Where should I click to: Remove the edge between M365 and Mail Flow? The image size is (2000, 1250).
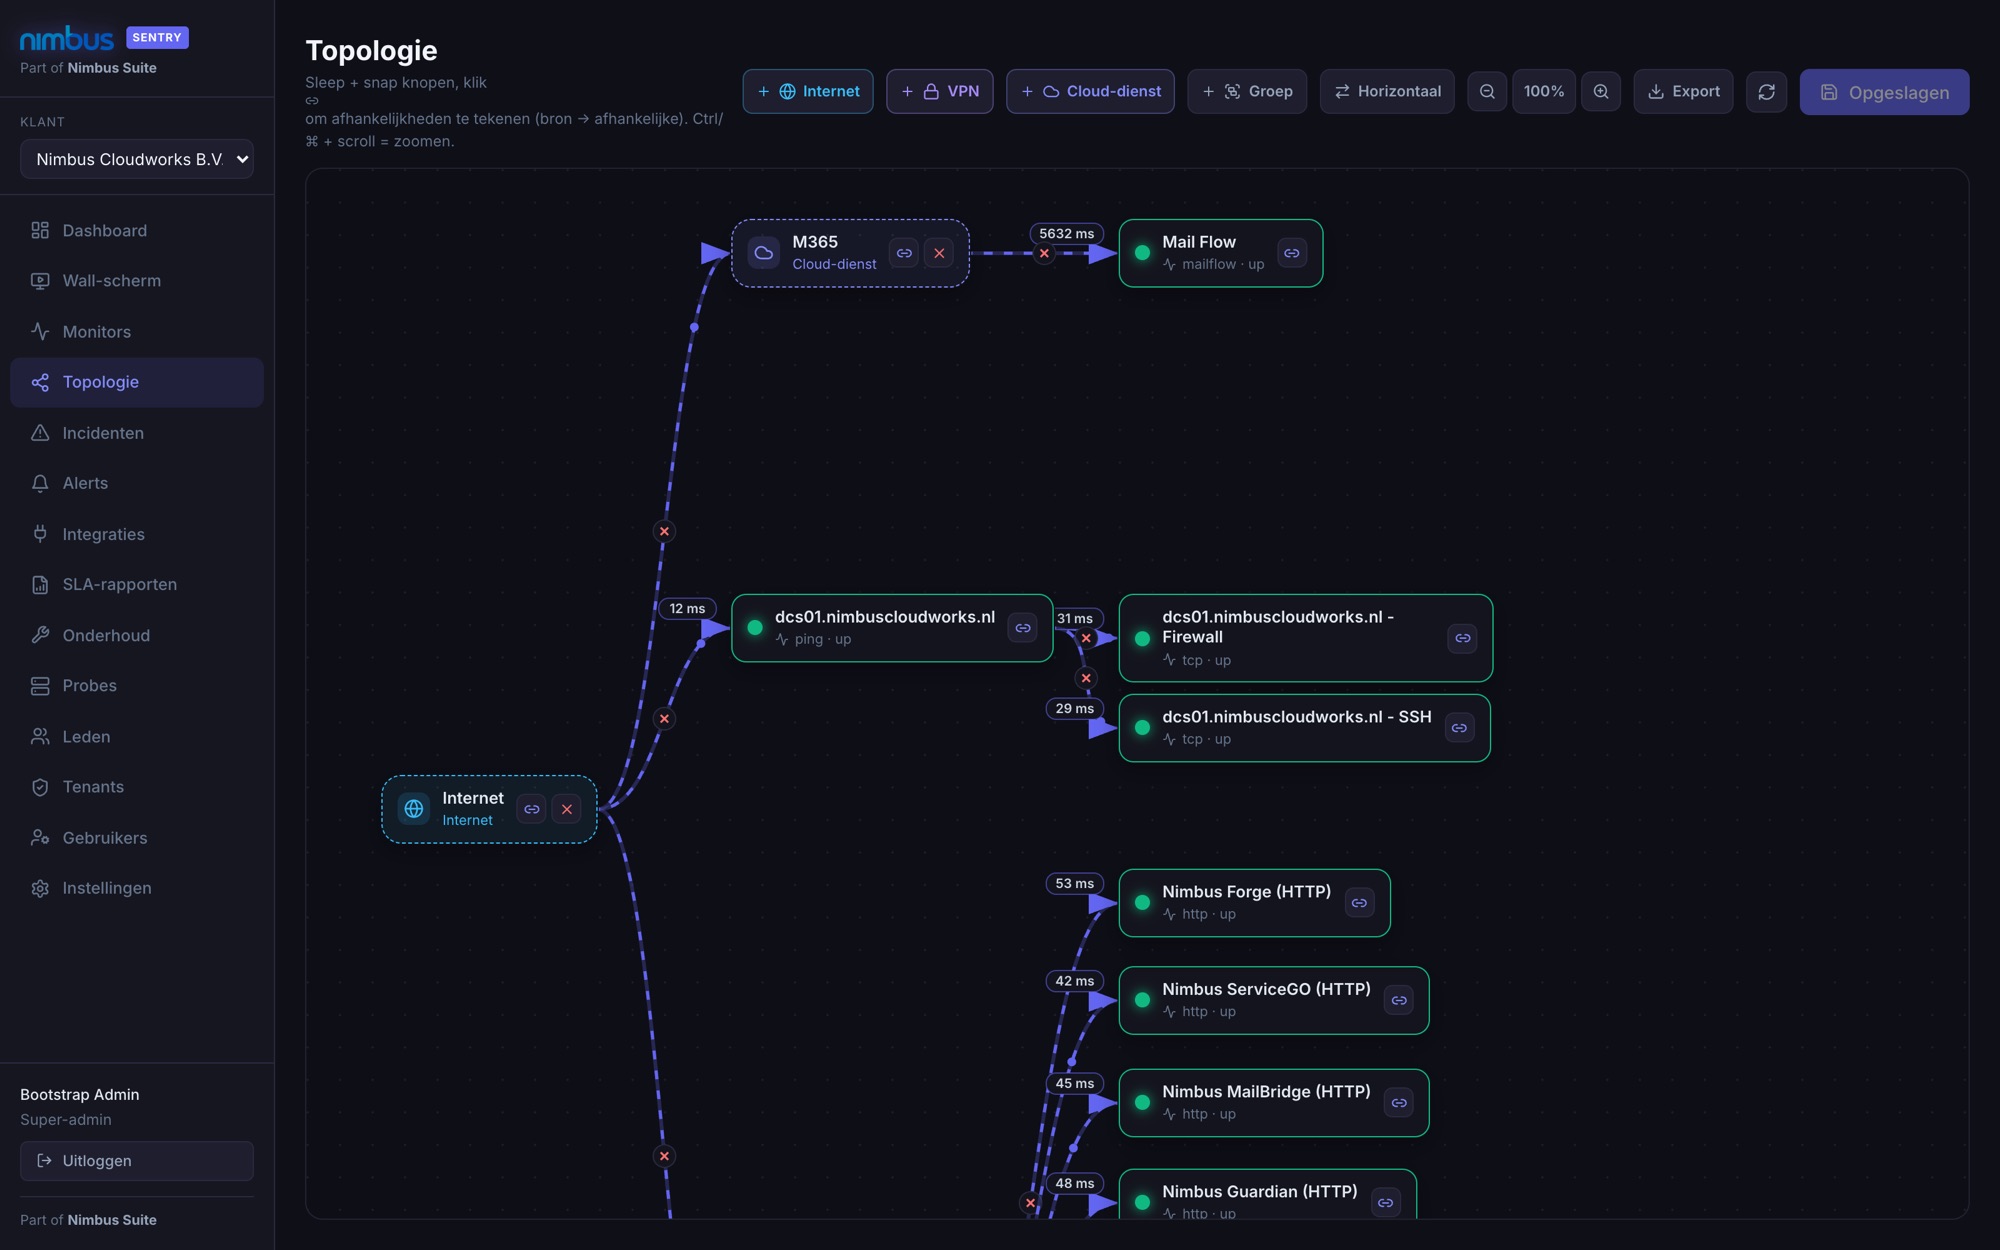click(x=1044, y=253)
